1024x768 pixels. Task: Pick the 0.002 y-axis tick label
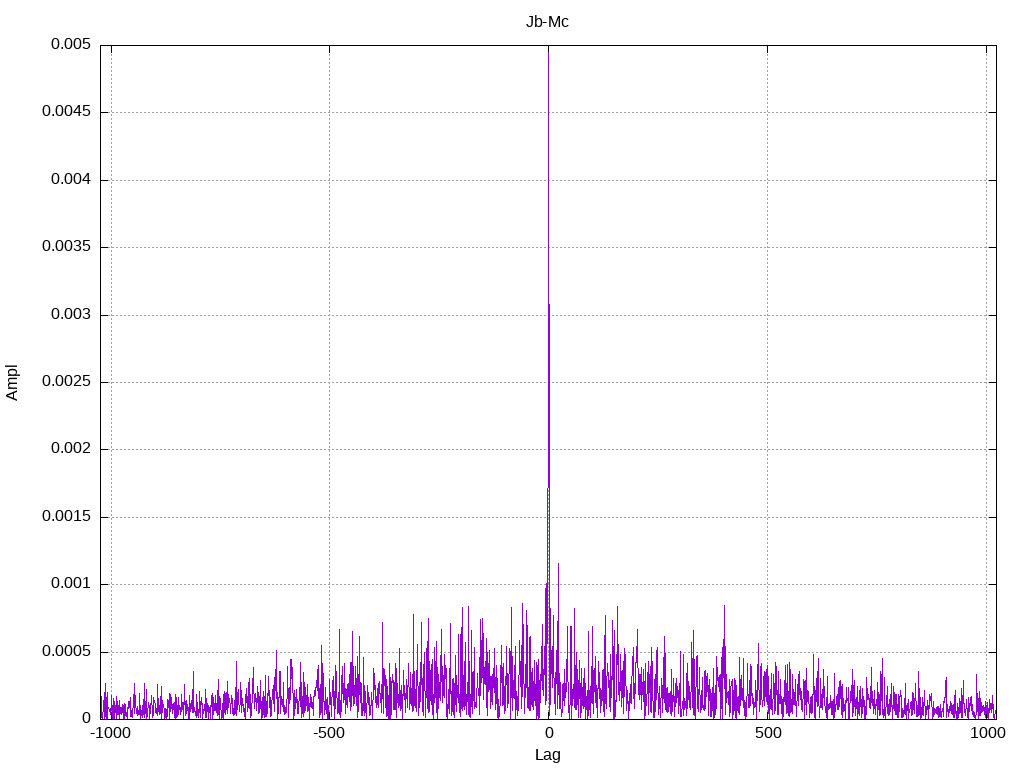pyautogui.click(x=70, y=449)
